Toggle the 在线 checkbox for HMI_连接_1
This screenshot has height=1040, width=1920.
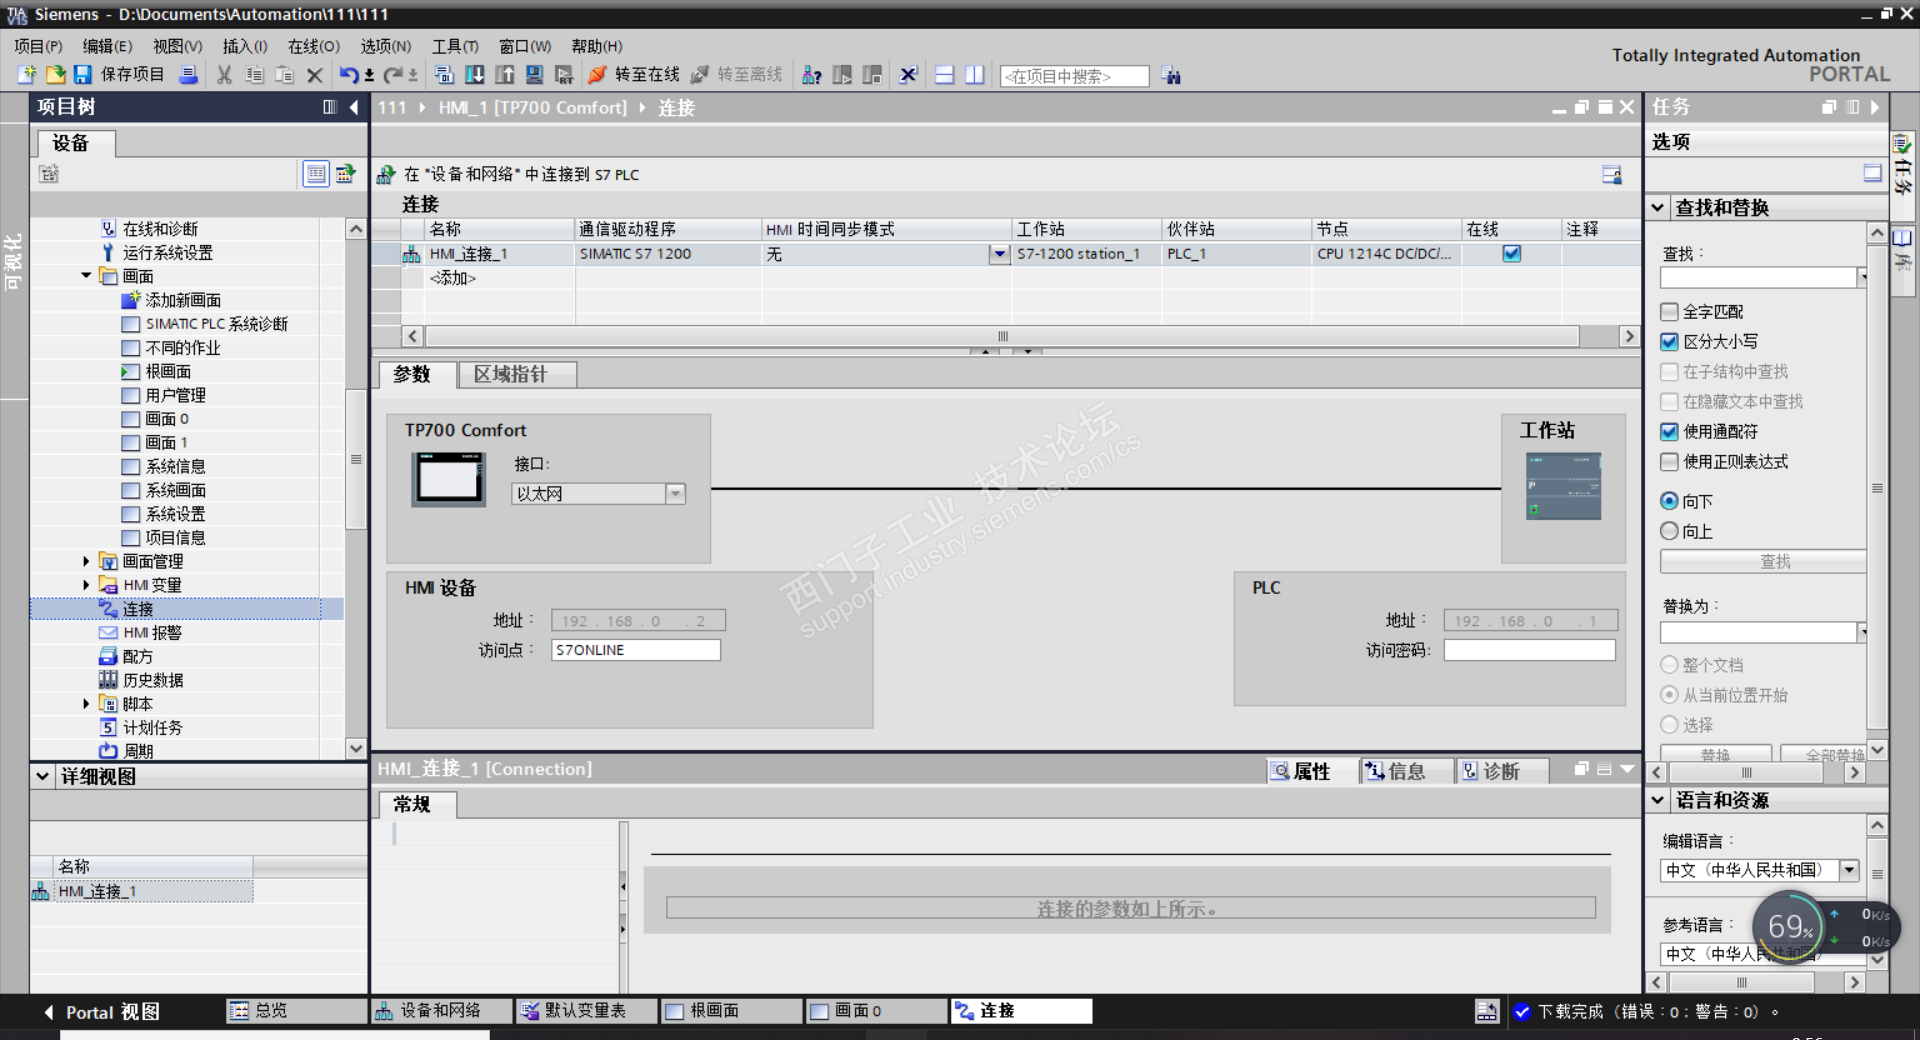[1512, 254]
